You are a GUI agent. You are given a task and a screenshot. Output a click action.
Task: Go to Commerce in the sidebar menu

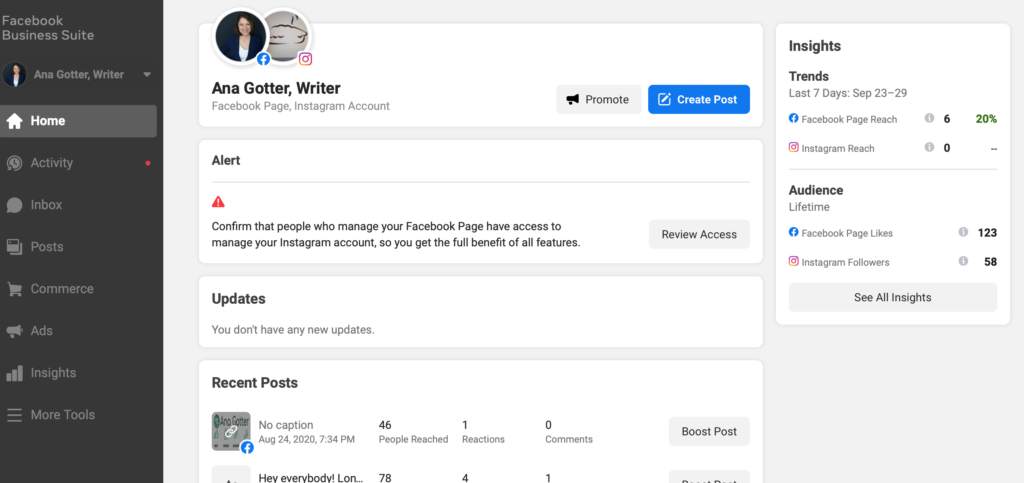62,289
